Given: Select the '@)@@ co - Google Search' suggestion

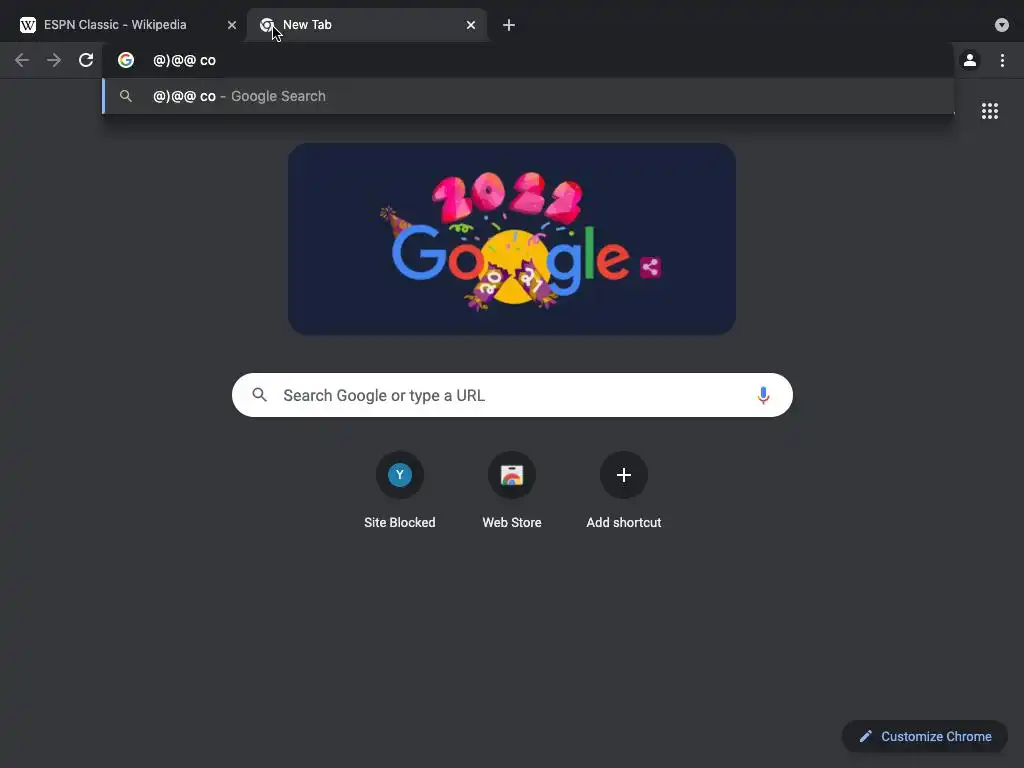Looking at the screenshot, I should coord(528,96).
